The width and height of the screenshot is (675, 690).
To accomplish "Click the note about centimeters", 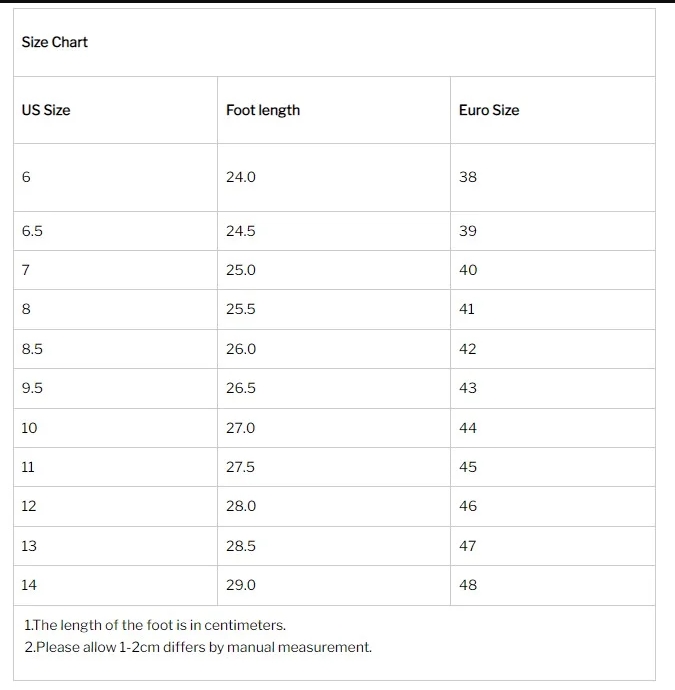I will (x=155, y=625).
